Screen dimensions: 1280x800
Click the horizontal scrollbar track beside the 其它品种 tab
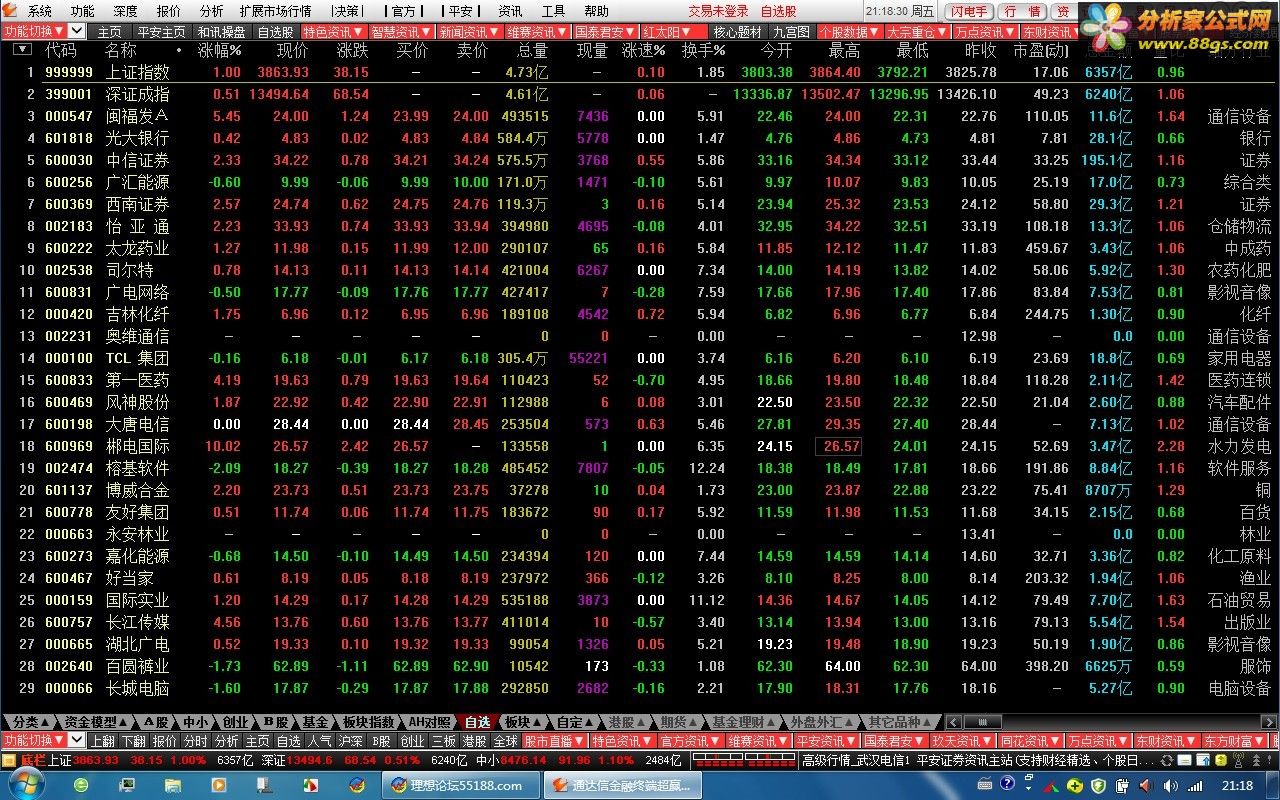click(x=1110, y=721)
